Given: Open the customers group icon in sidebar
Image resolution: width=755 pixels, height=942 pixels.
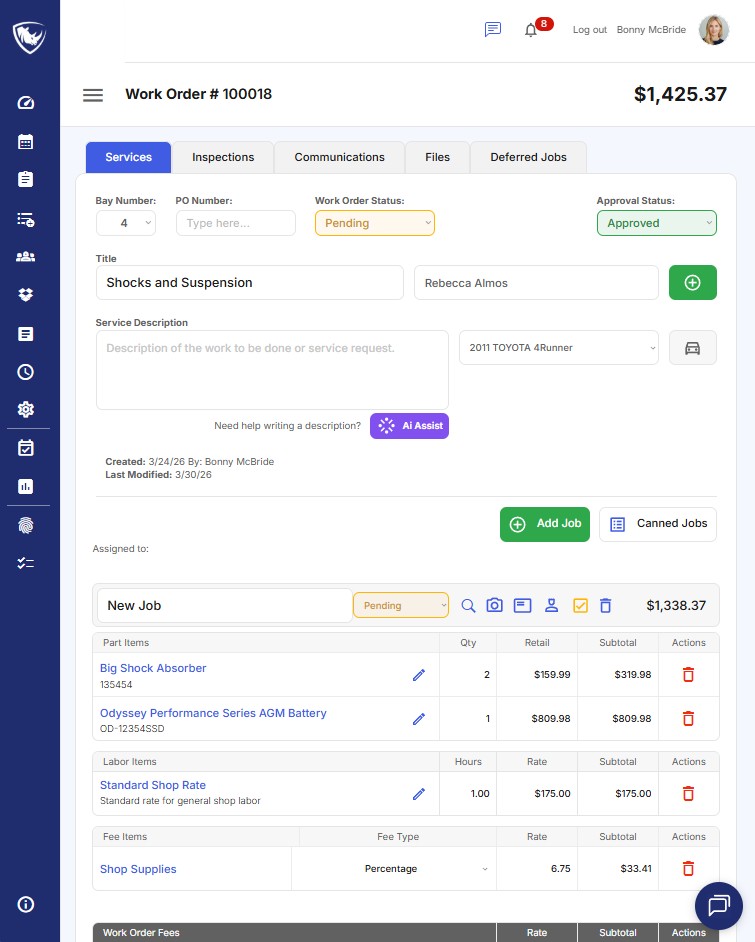Looking at the screenshot, I should [x=25, y=257].
